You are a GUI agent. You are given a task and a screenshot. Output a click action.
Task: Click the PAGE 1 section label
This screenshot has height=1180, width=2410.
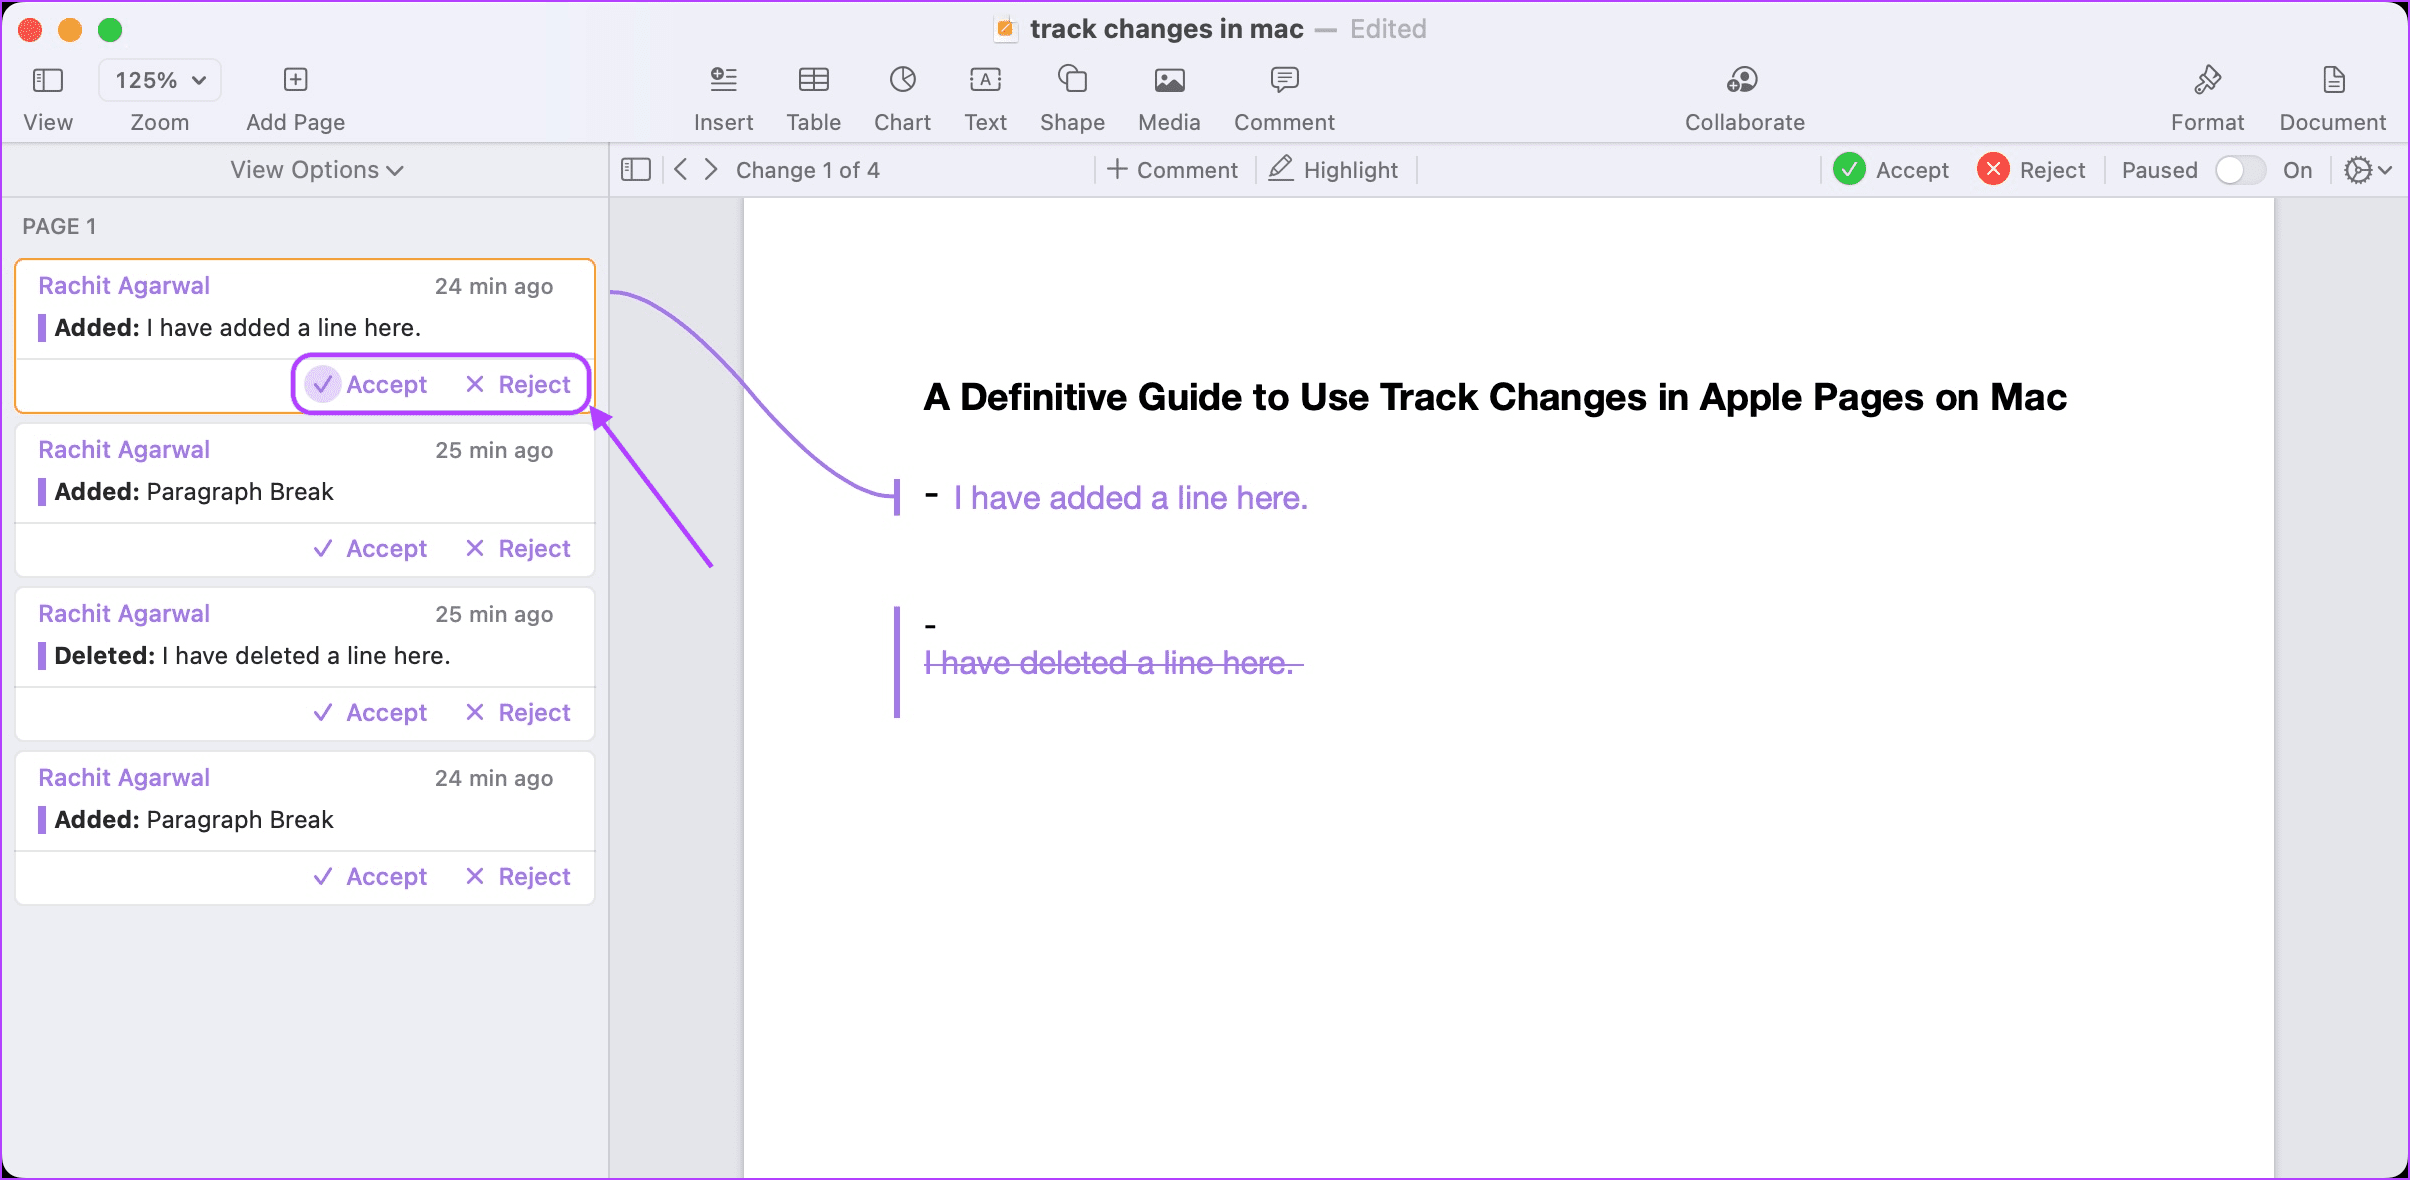60,227
